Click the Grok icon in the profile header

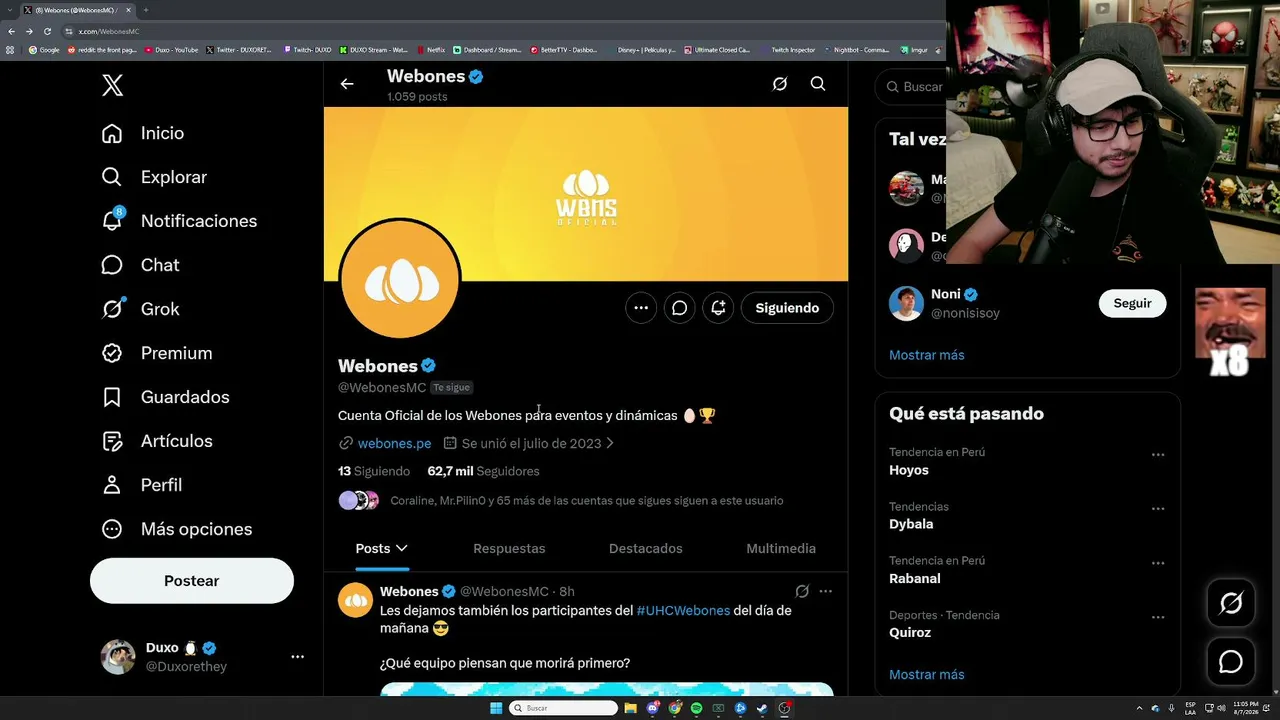780,84
